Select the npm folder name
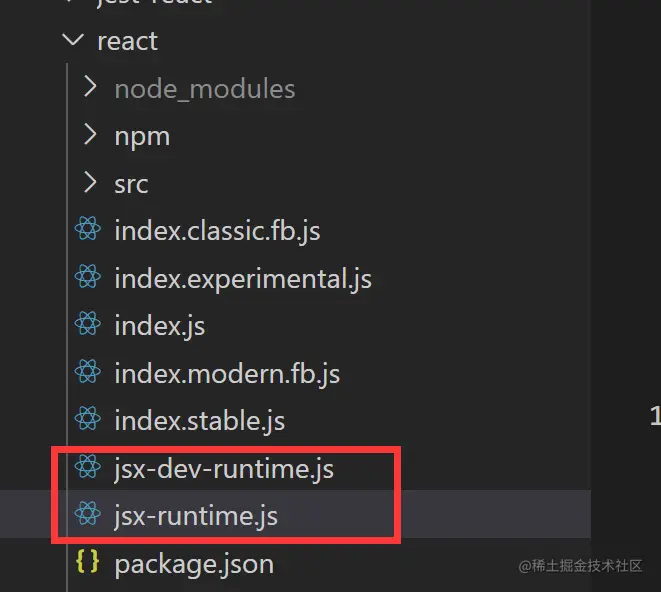Screen dimensions: 661x592 142,137
